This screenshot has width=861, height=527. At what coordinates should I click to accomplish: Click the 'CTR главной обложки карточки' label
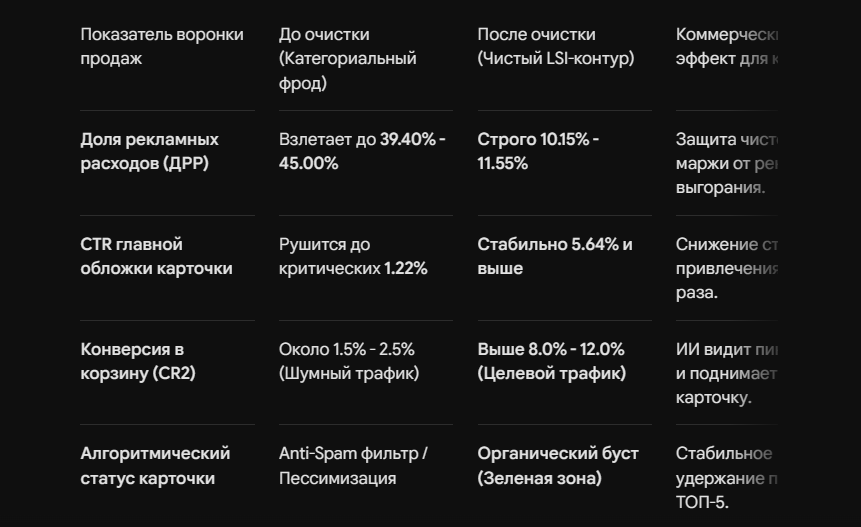click(x=156, y=256)
